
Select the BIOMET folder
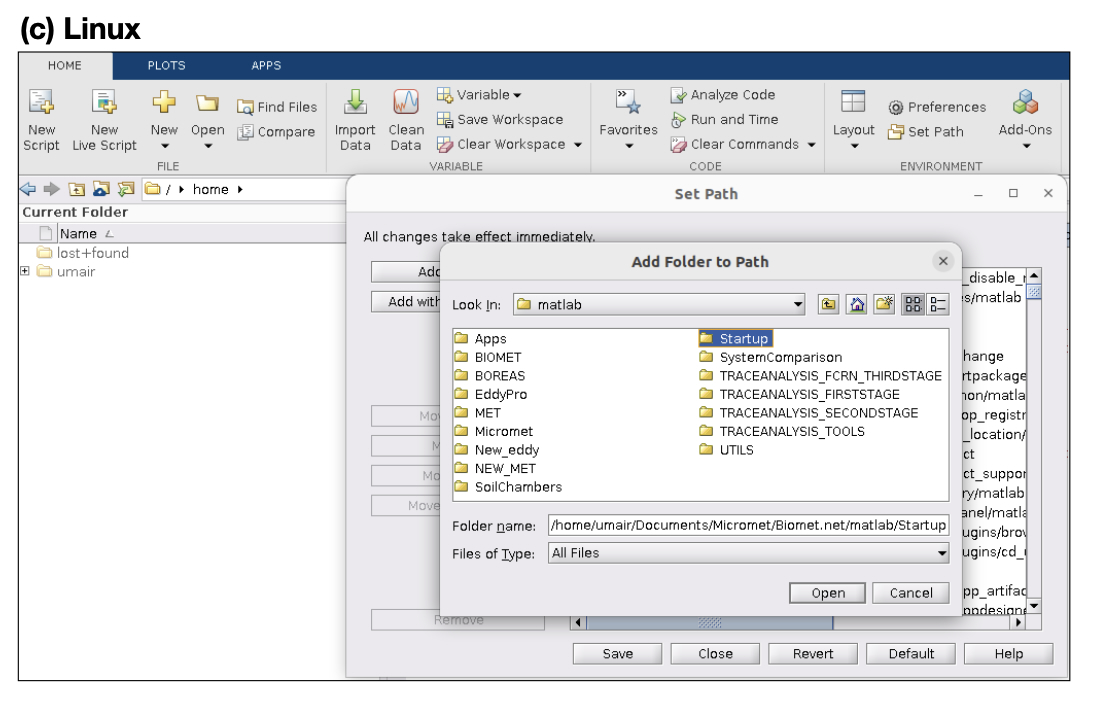488,357
